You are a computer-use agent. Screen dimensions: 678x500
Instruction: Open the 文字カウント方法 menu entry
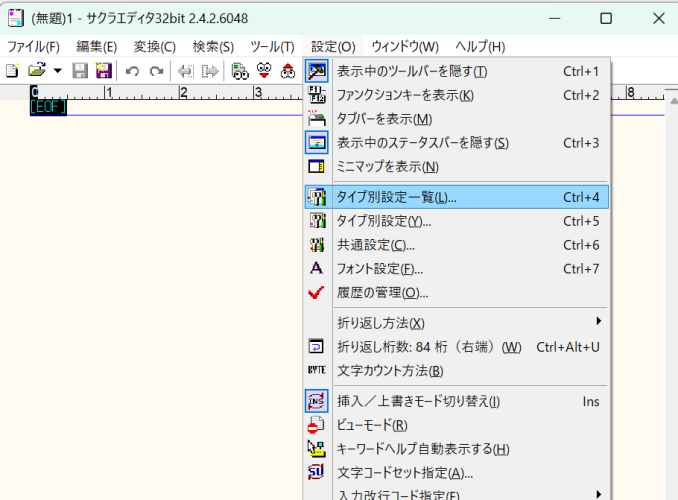coord(457,371)
